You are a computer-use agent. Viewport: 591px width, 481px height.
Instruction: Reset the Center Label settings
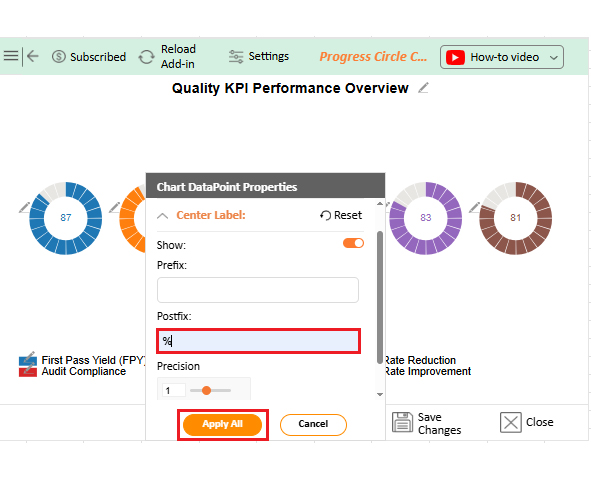click(341, 215)
